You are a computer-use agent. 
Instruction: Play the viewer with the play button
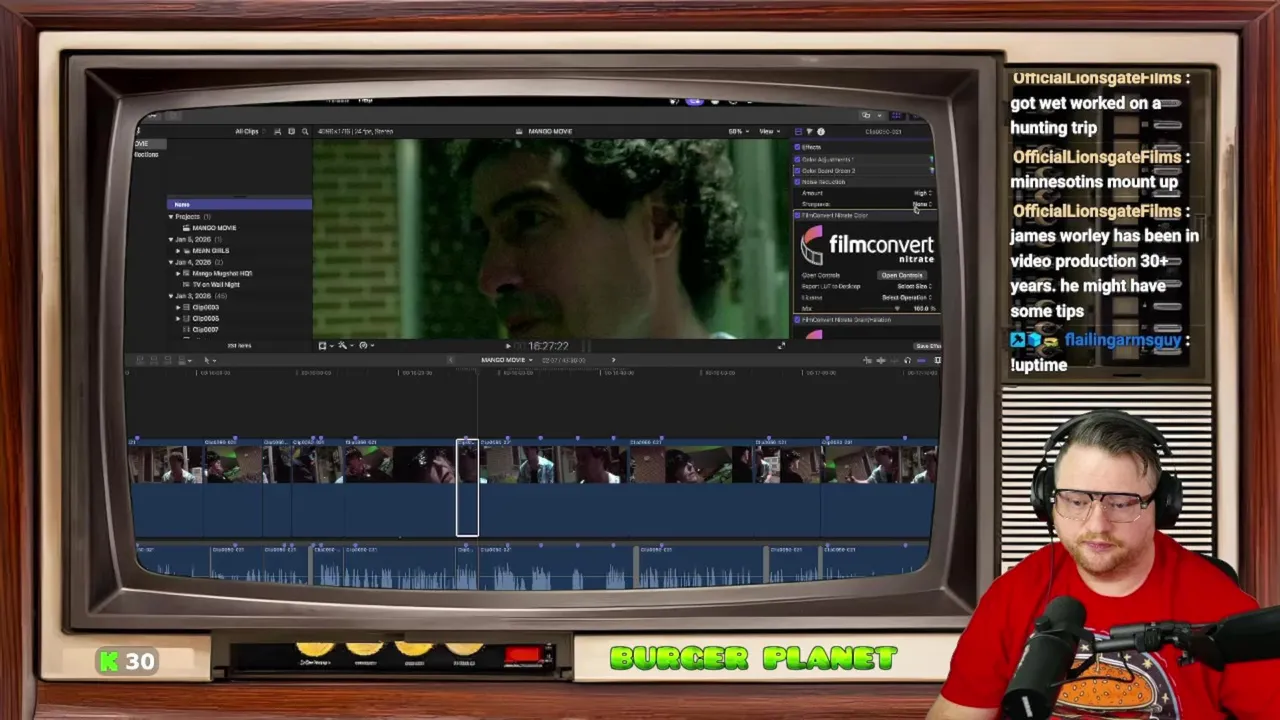(x=508, y=346)
